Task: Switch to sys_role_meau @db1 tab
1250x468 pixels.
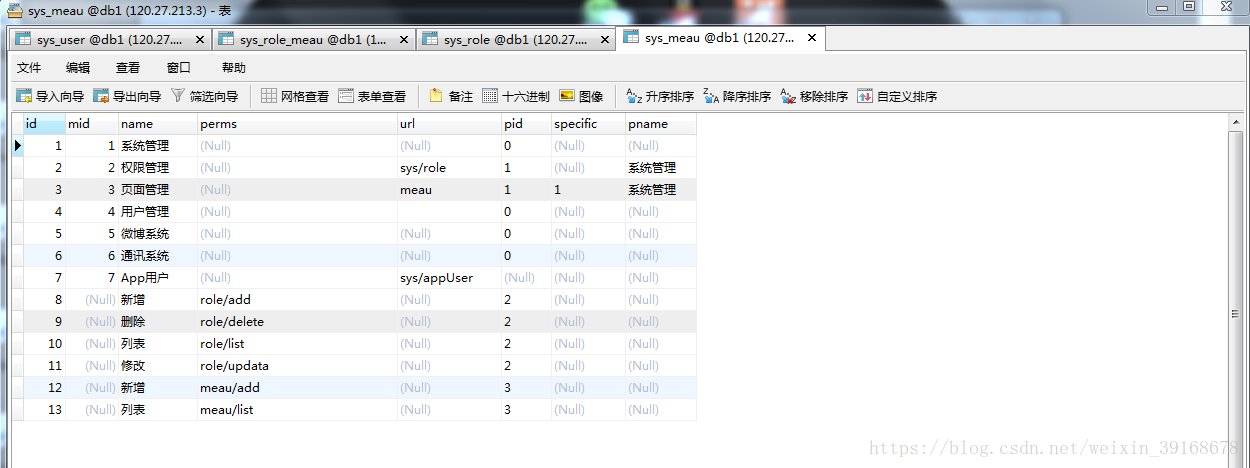Action: (313, 39)
